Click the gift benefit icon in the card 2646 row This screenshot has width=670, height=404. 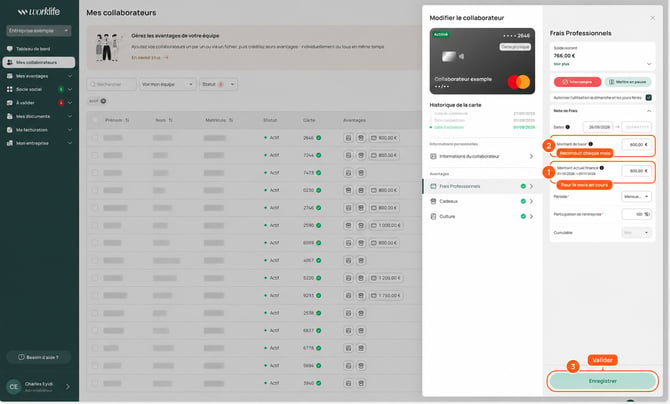361,138
